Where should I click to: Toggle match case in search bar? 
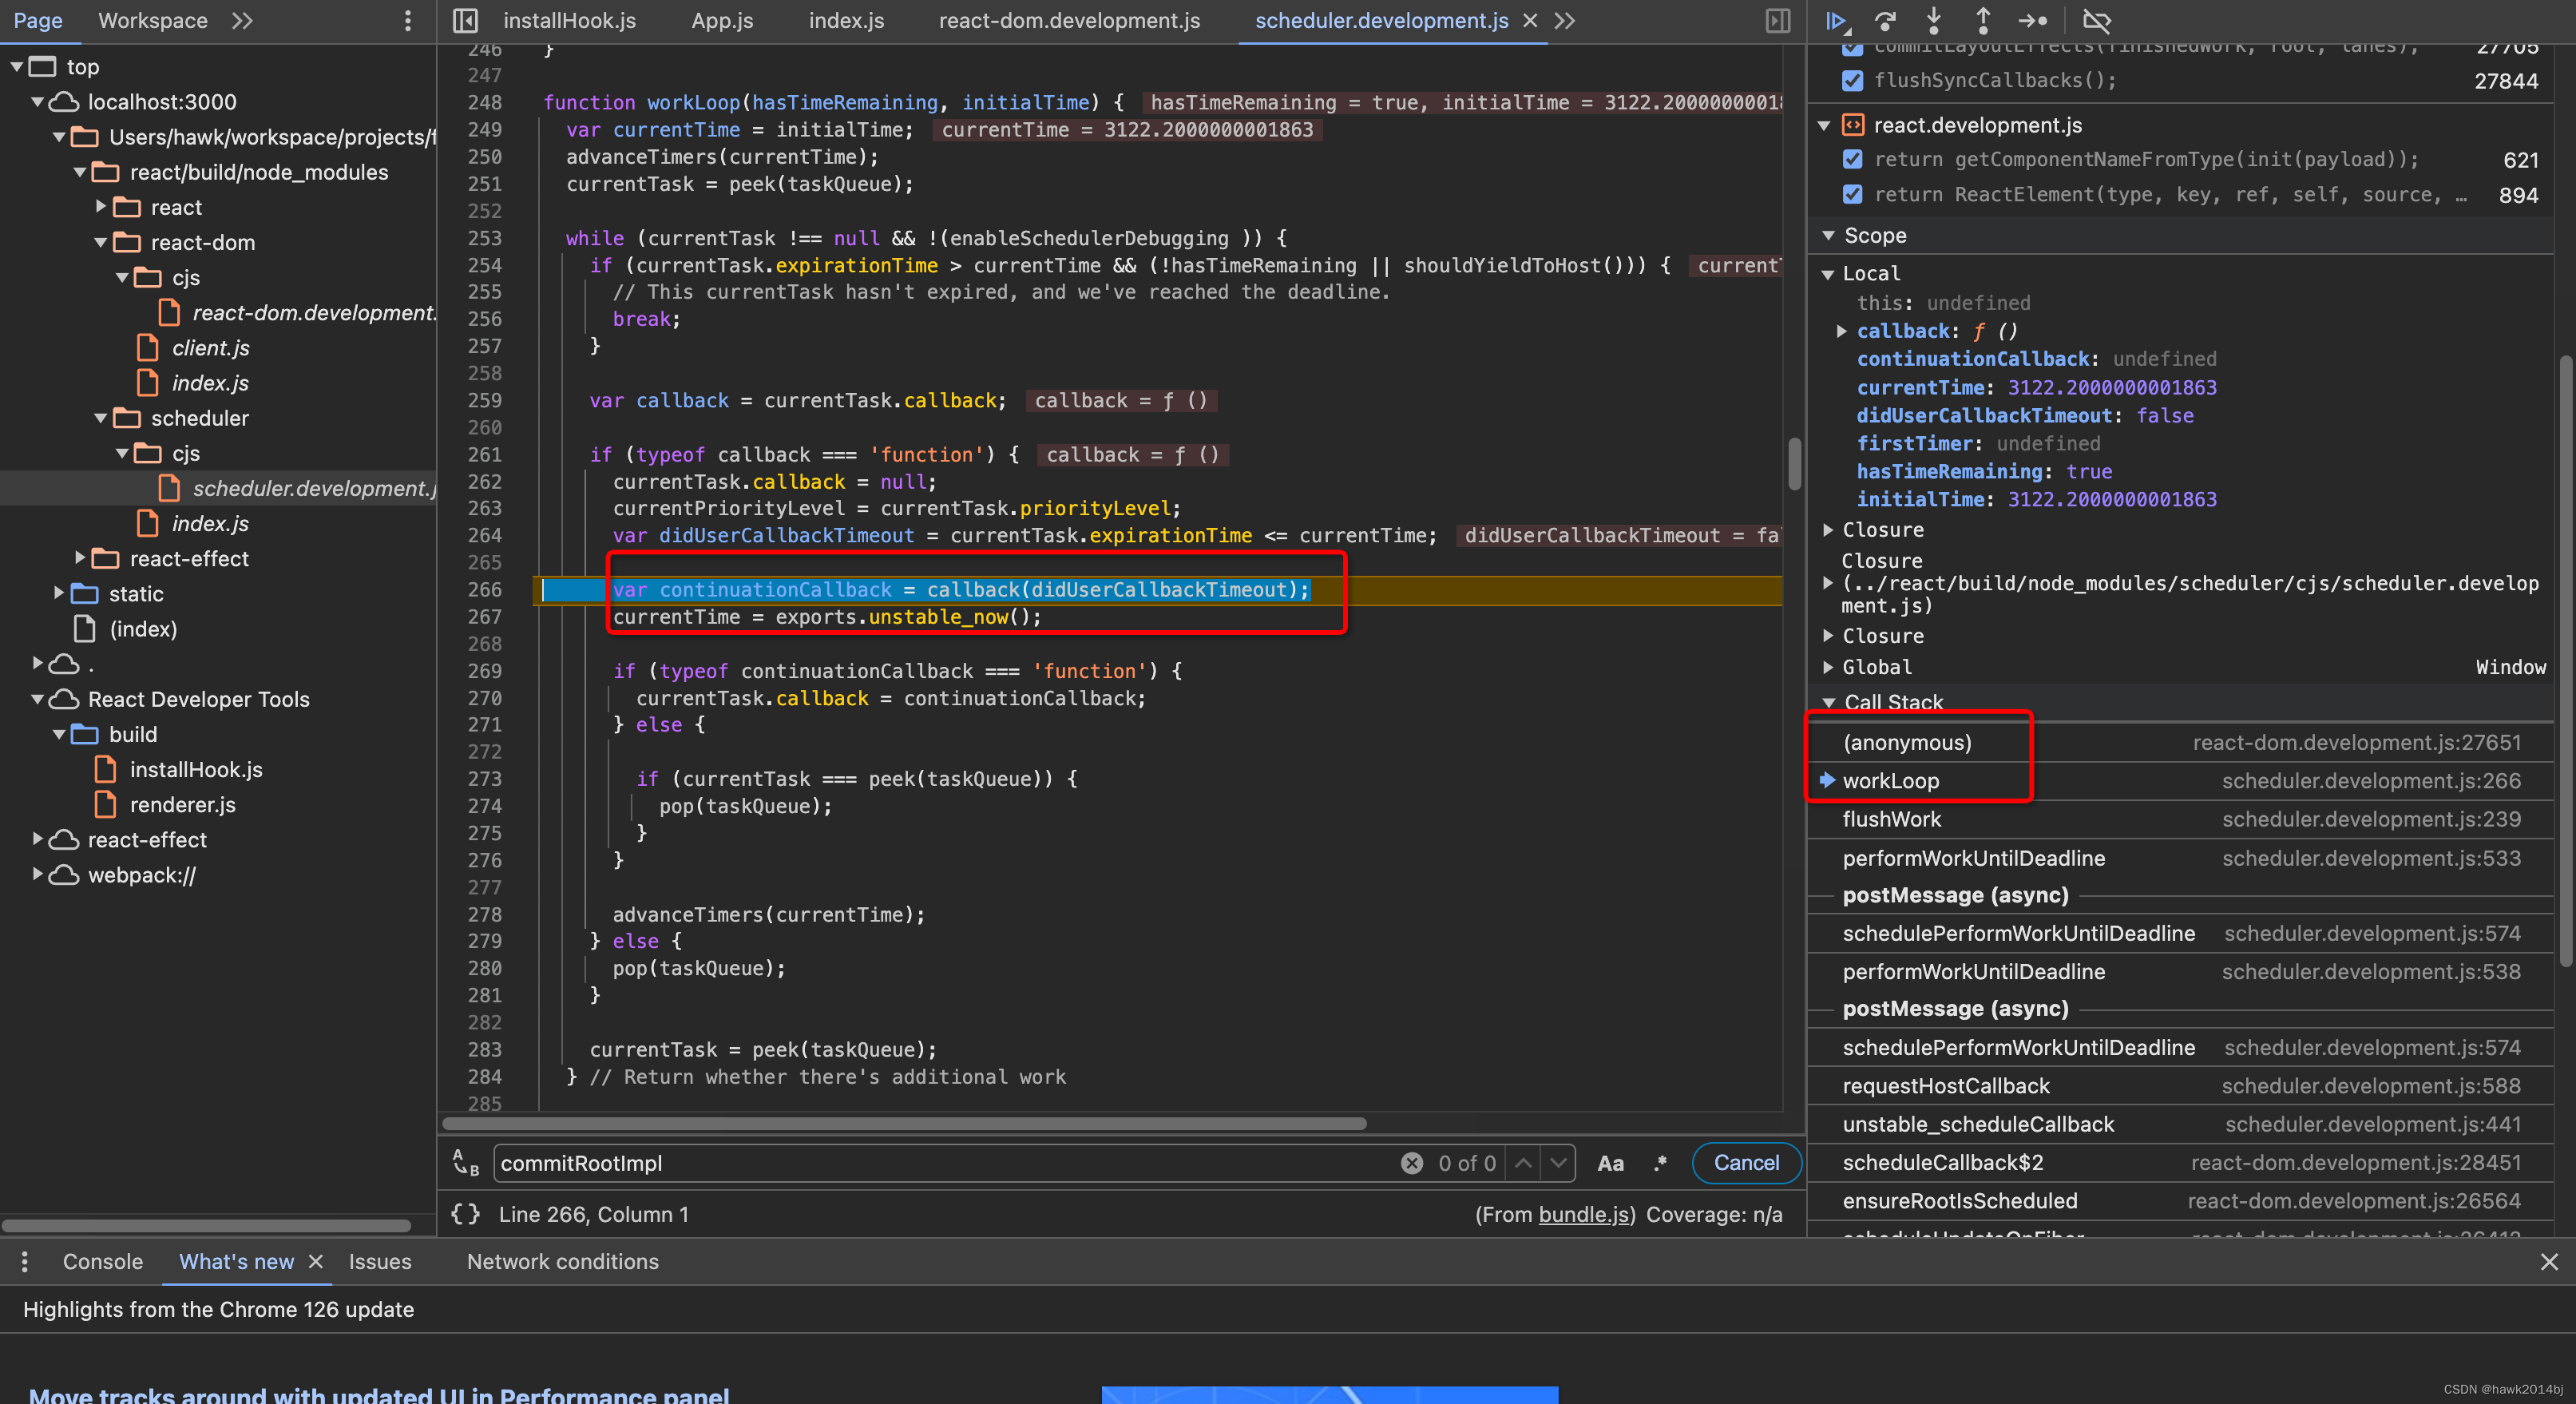(1610, 1163)
